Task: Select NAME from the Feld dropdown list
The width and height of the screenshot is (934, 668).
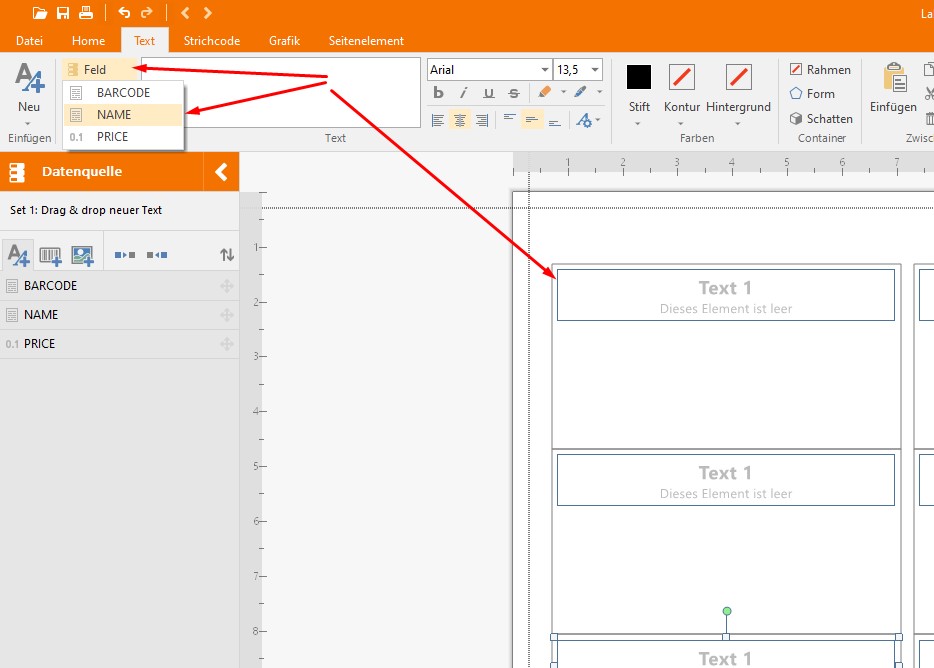Action: point(114,115)
